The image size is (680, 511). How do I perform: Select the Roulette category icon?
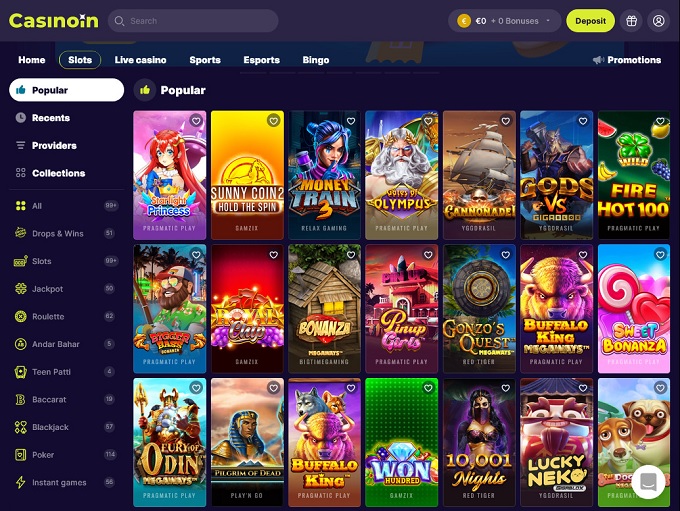tap(20, 316)
